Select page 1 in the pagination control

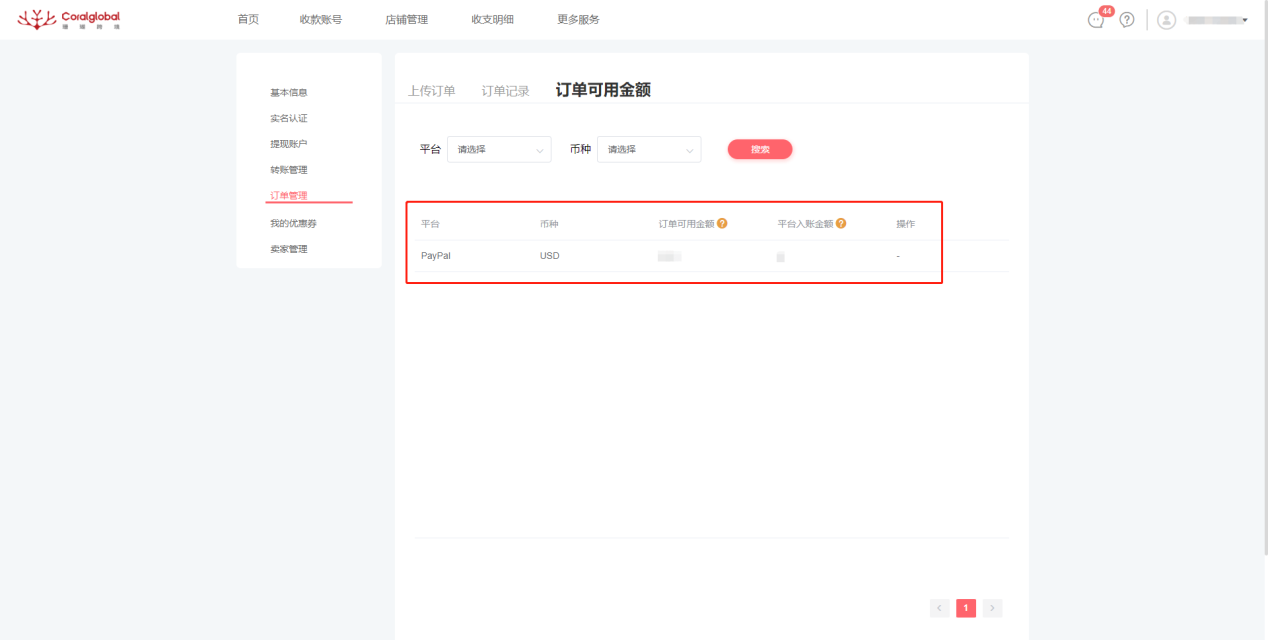[965, 608]
